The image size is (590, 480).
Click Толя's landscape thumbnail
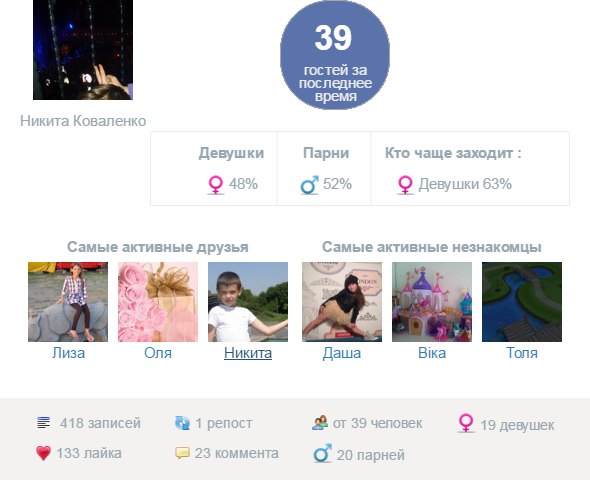[x=522, y=302]
